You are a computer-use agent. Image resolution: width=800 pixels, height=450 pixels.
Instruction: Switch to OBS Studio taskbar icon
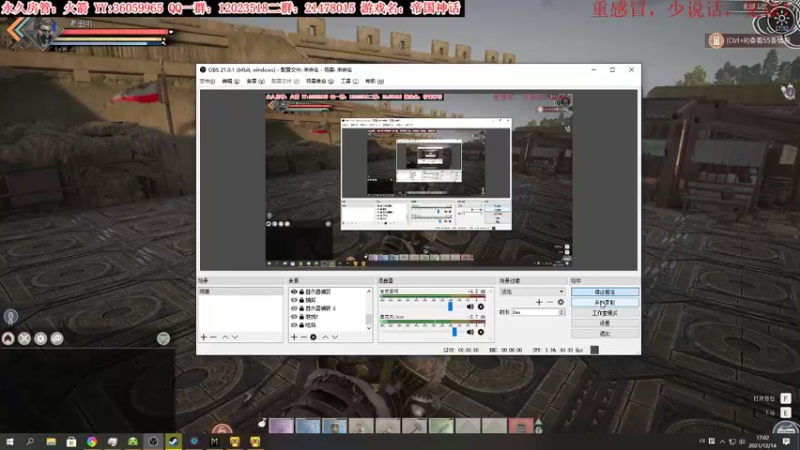pos(153,441)
